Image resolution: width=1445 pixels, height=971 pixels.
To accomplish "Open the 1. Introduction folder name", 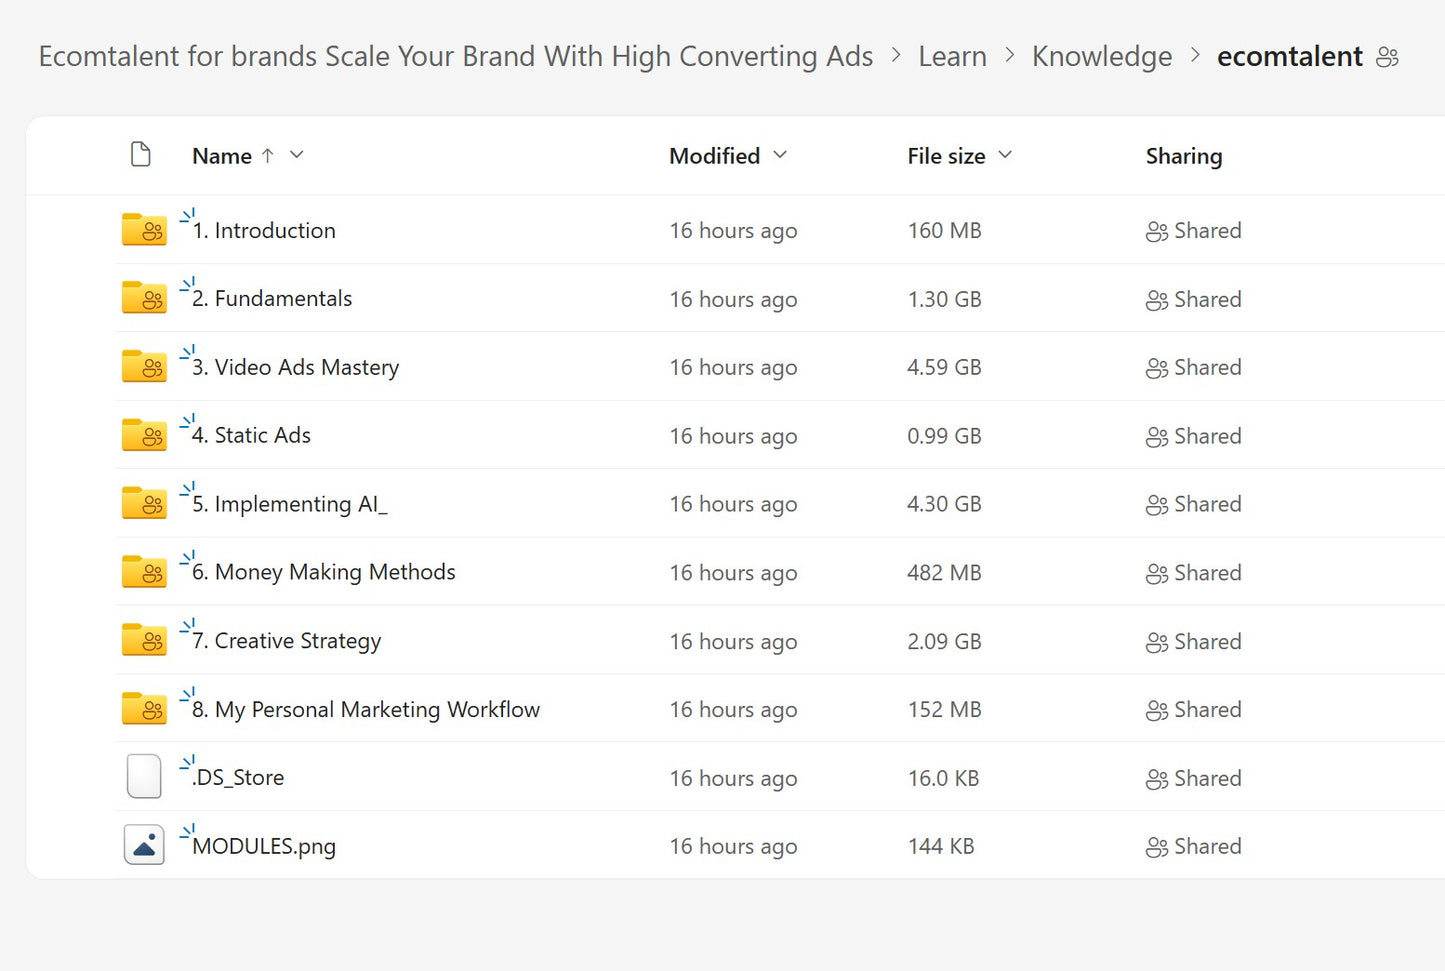I will [x=264, y=231].
